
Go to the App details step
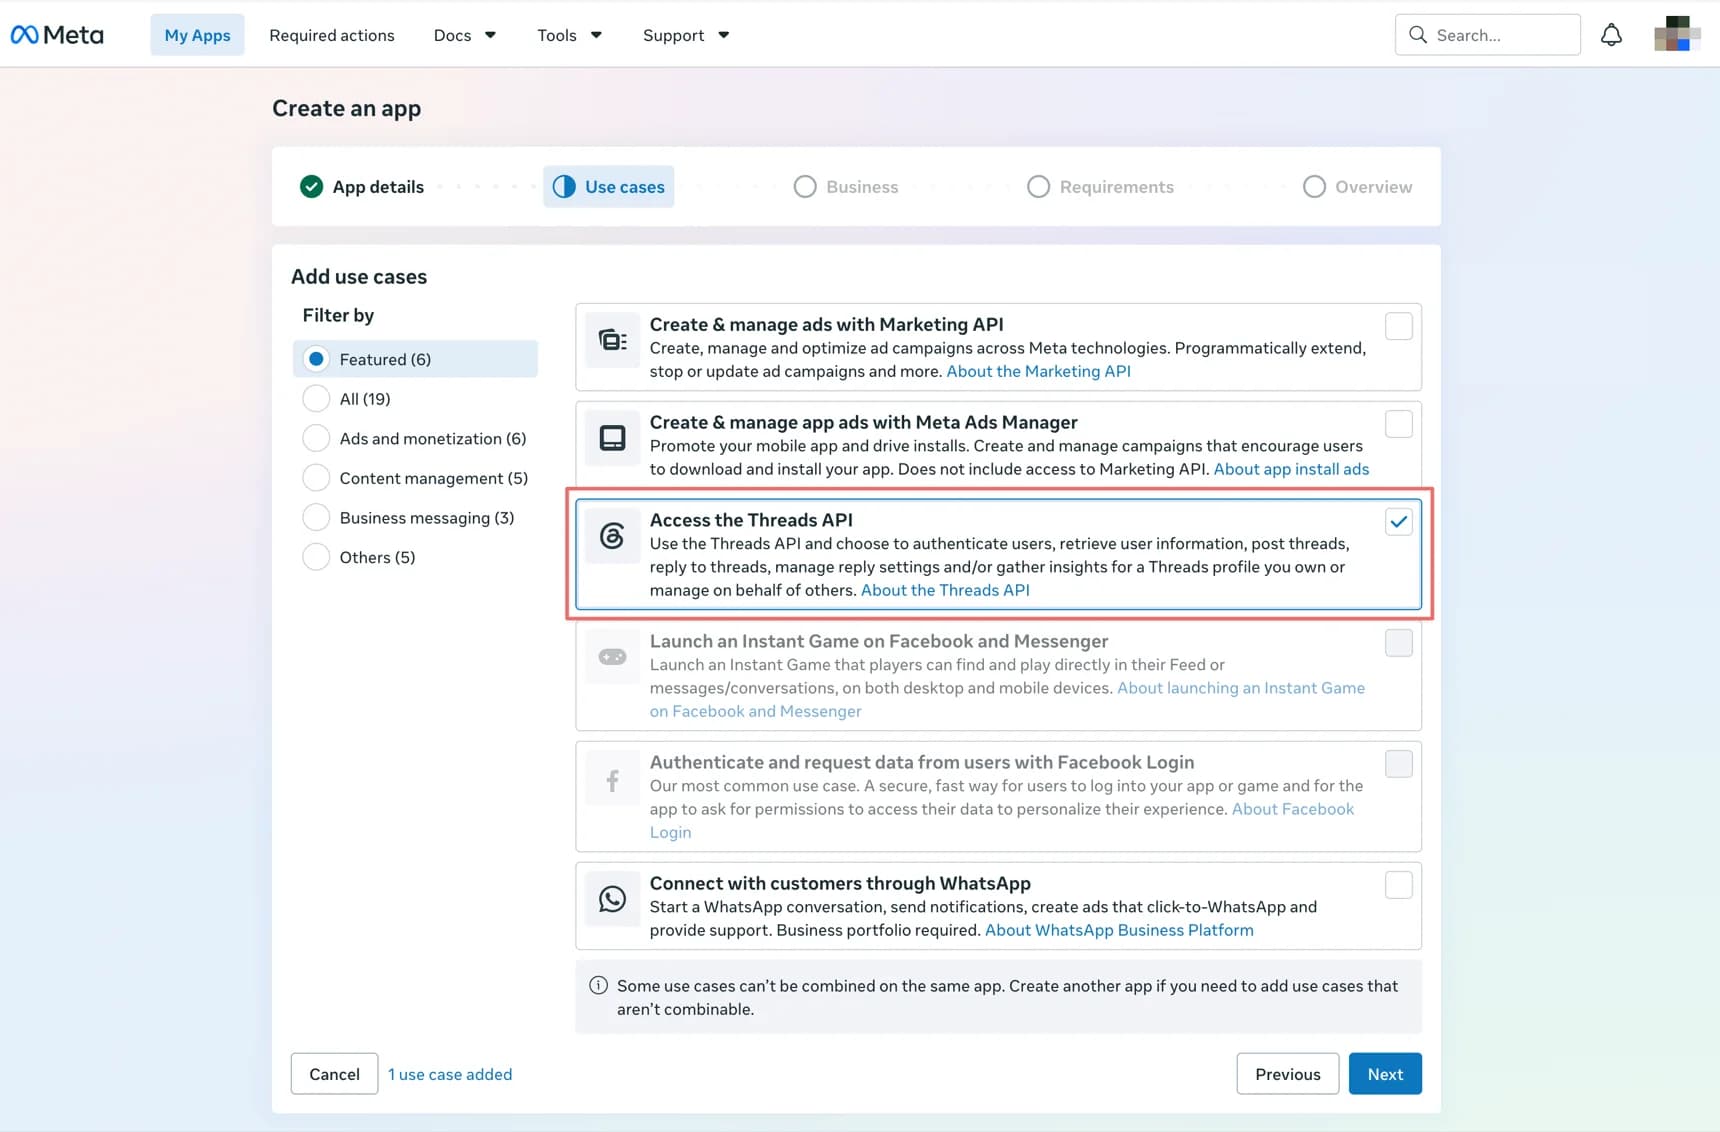pos(362,187)
